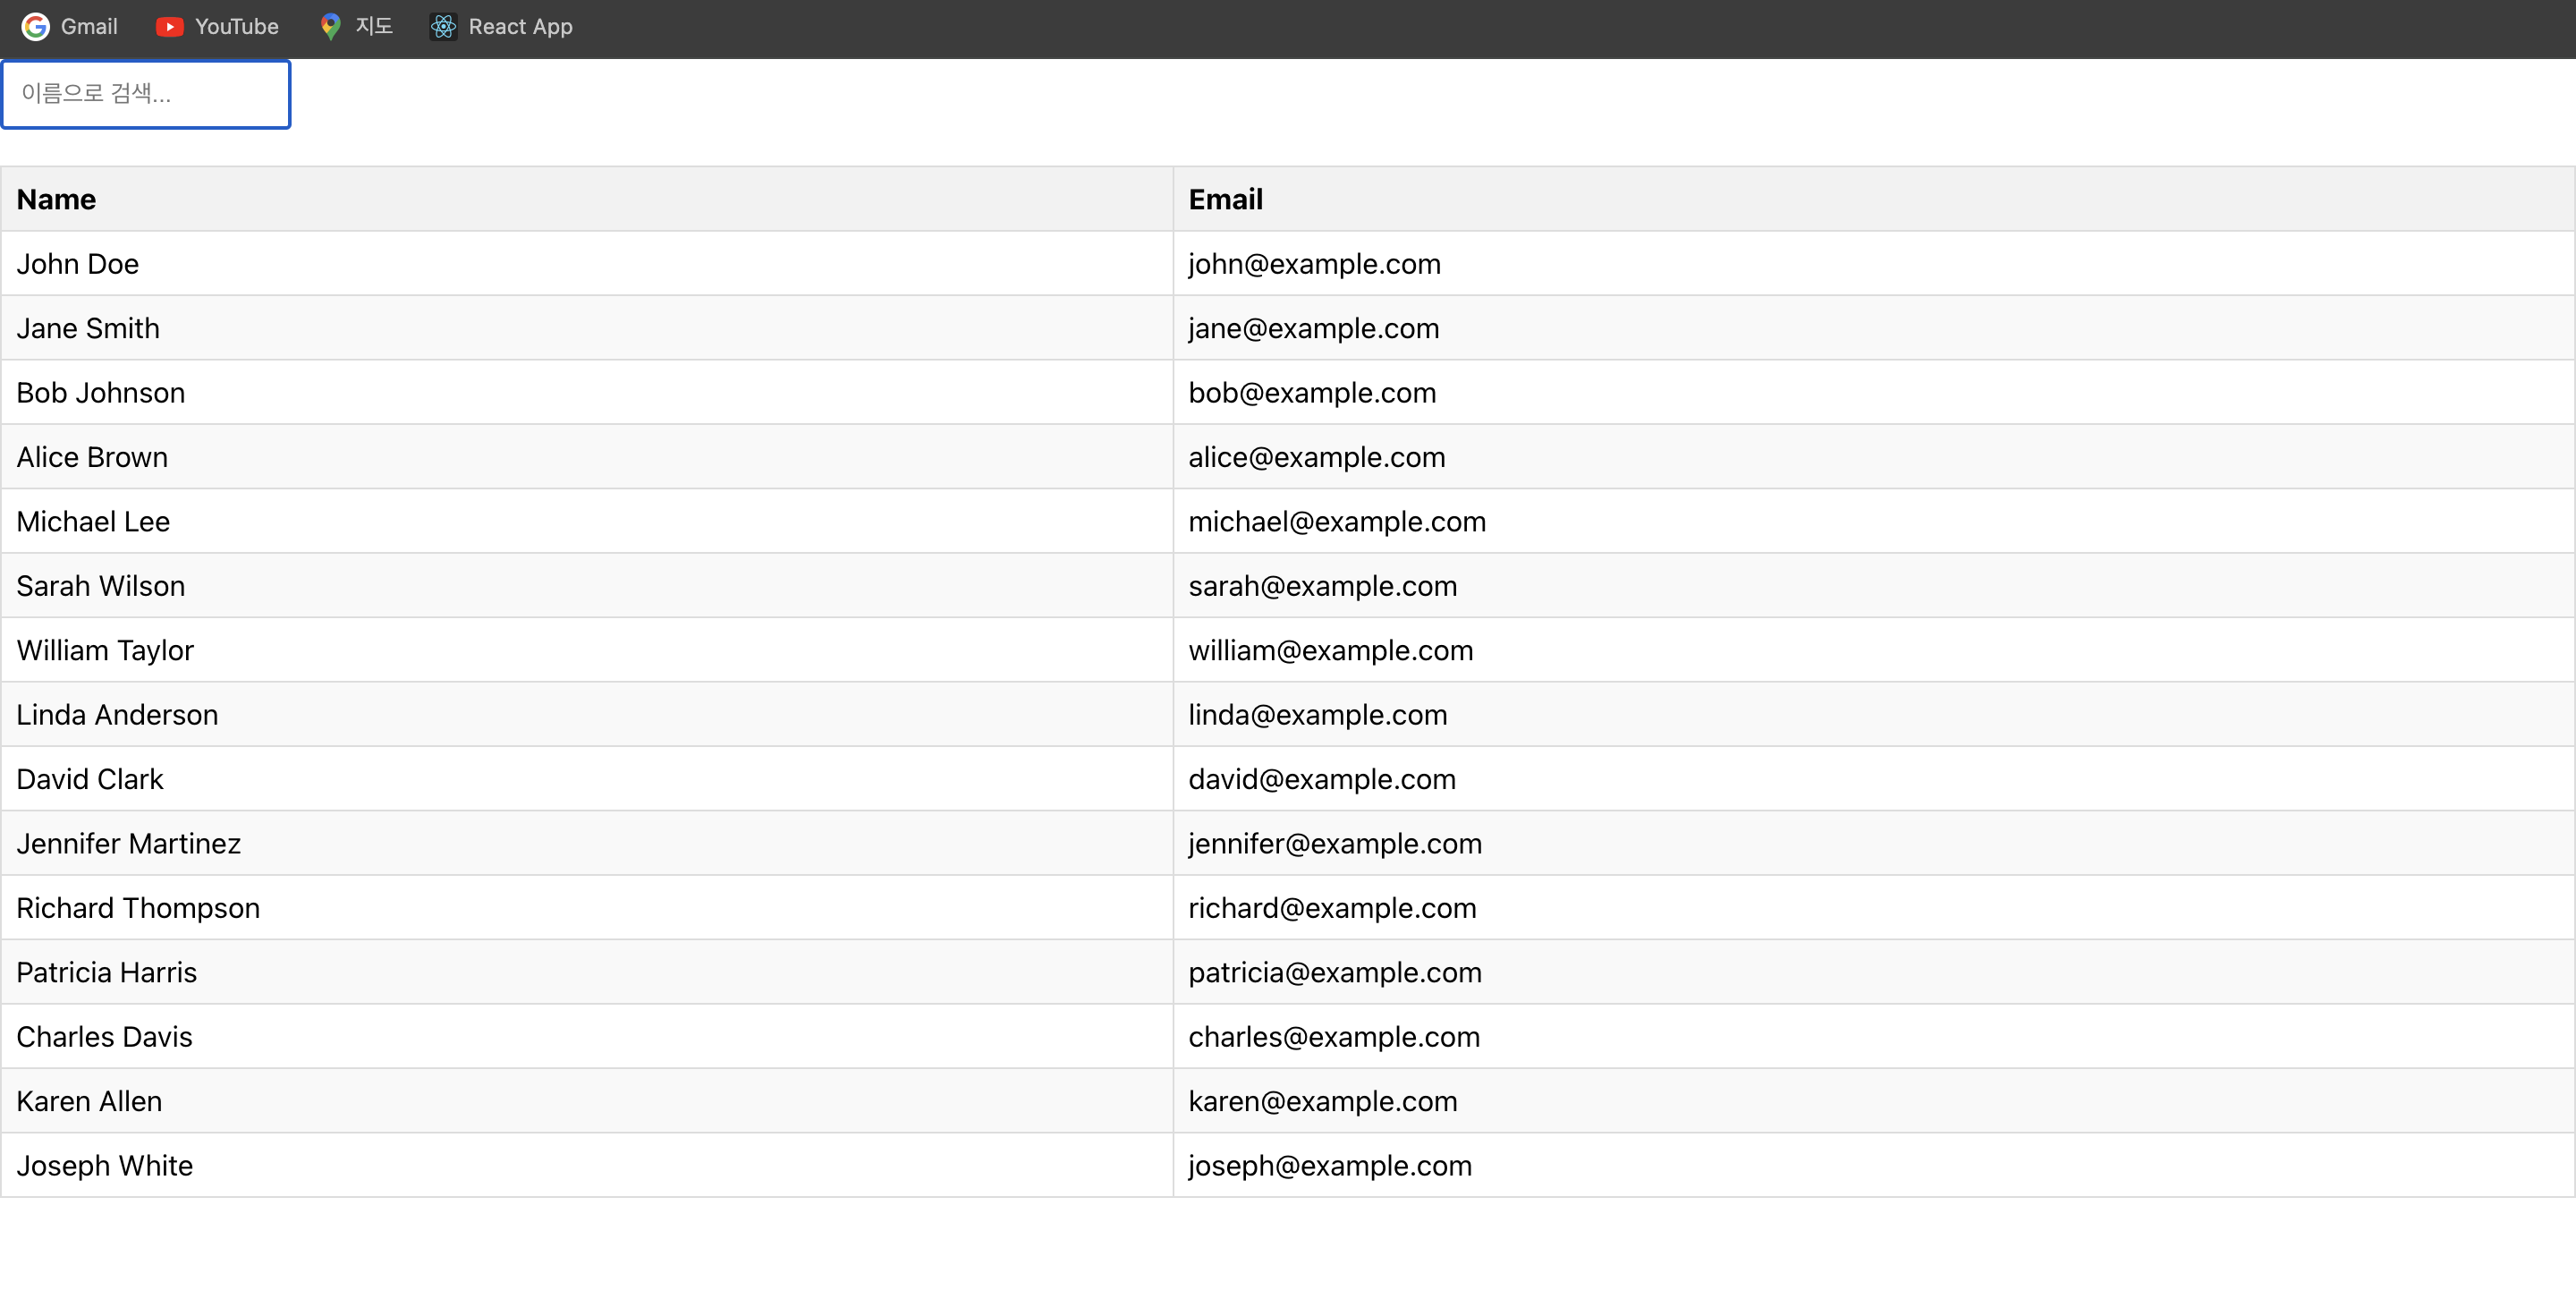Click jane@example.com email cell

click(x=1313, y=328)
